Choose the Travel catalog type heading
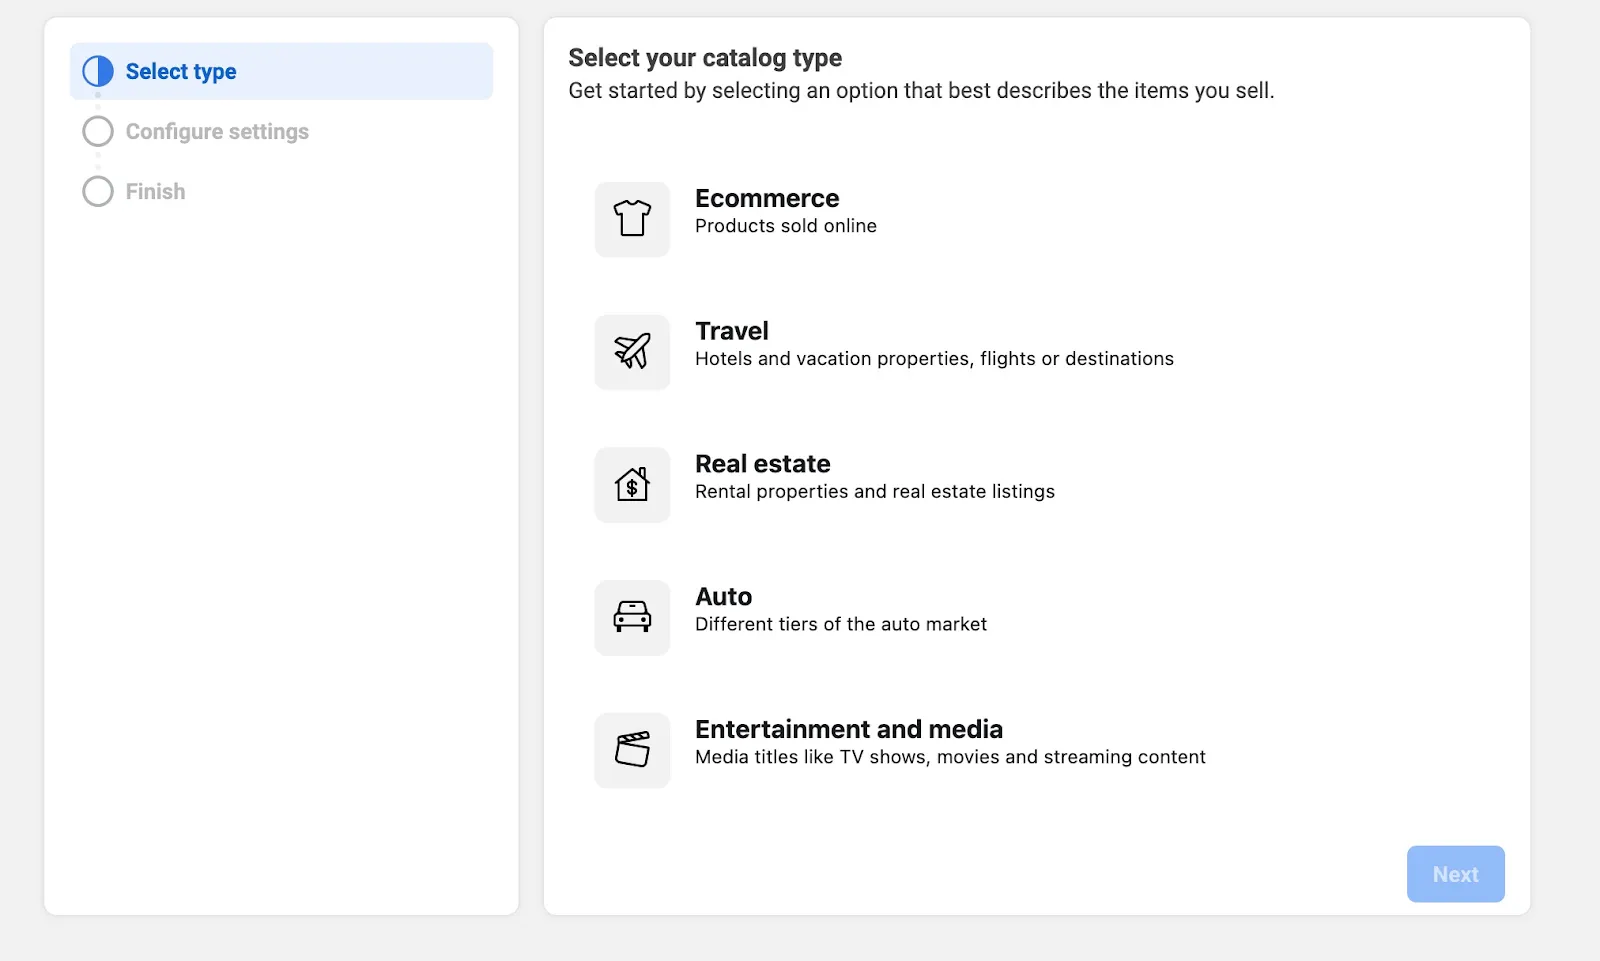This screenshot has width=1600, height=961. [732, 331]
